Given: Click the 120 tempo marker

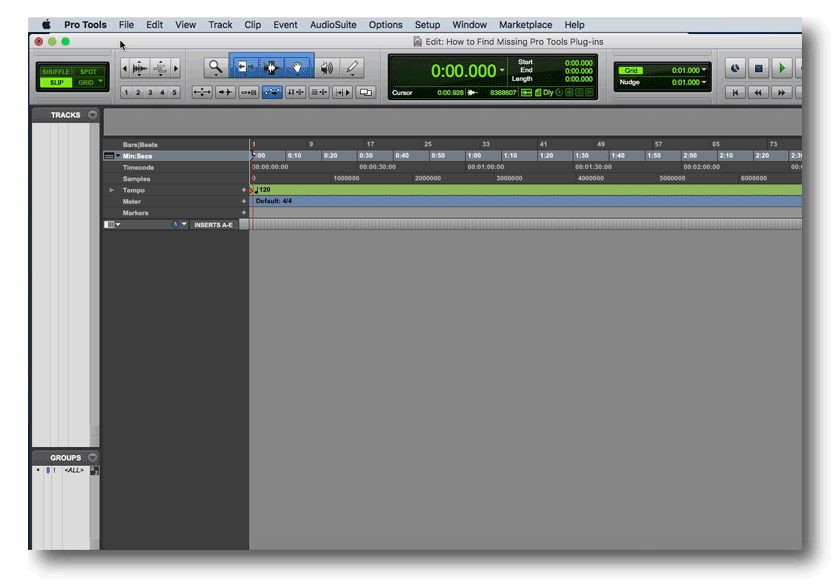Looking at the screenshot, I should pyautogui.click(x=262, y=190).
